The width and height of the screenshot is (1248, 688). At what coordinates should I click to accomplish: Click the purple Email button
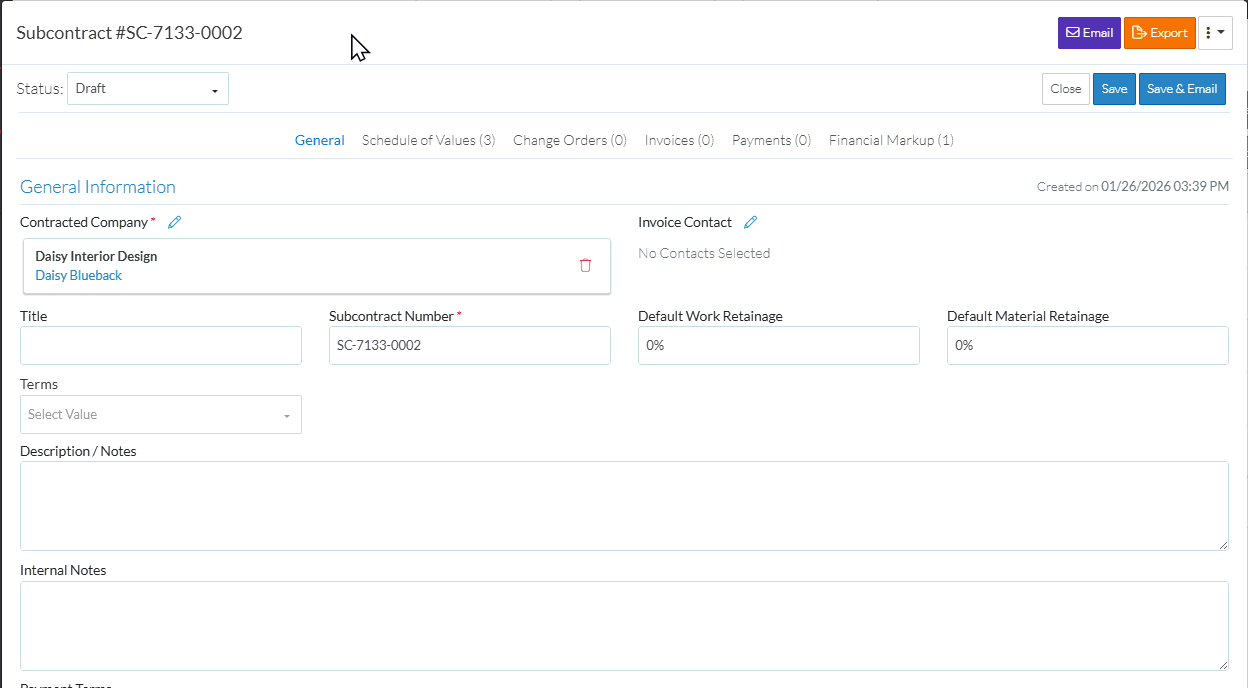pyautogui.click(x=1089, y=33)
